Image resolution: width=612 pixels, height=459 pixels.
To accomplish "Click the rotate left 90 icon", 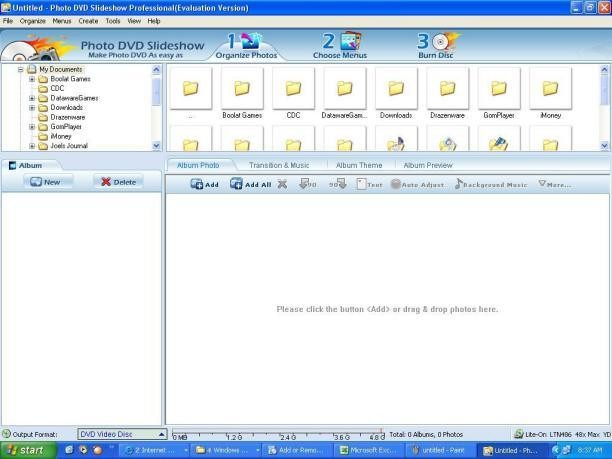I will 308,184.
